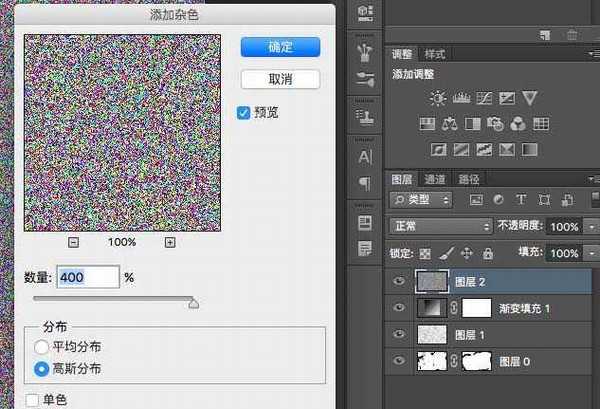Select the 平均分布 uniform radio button
Viewport: 600px width, 409px height.
[41, 347]
